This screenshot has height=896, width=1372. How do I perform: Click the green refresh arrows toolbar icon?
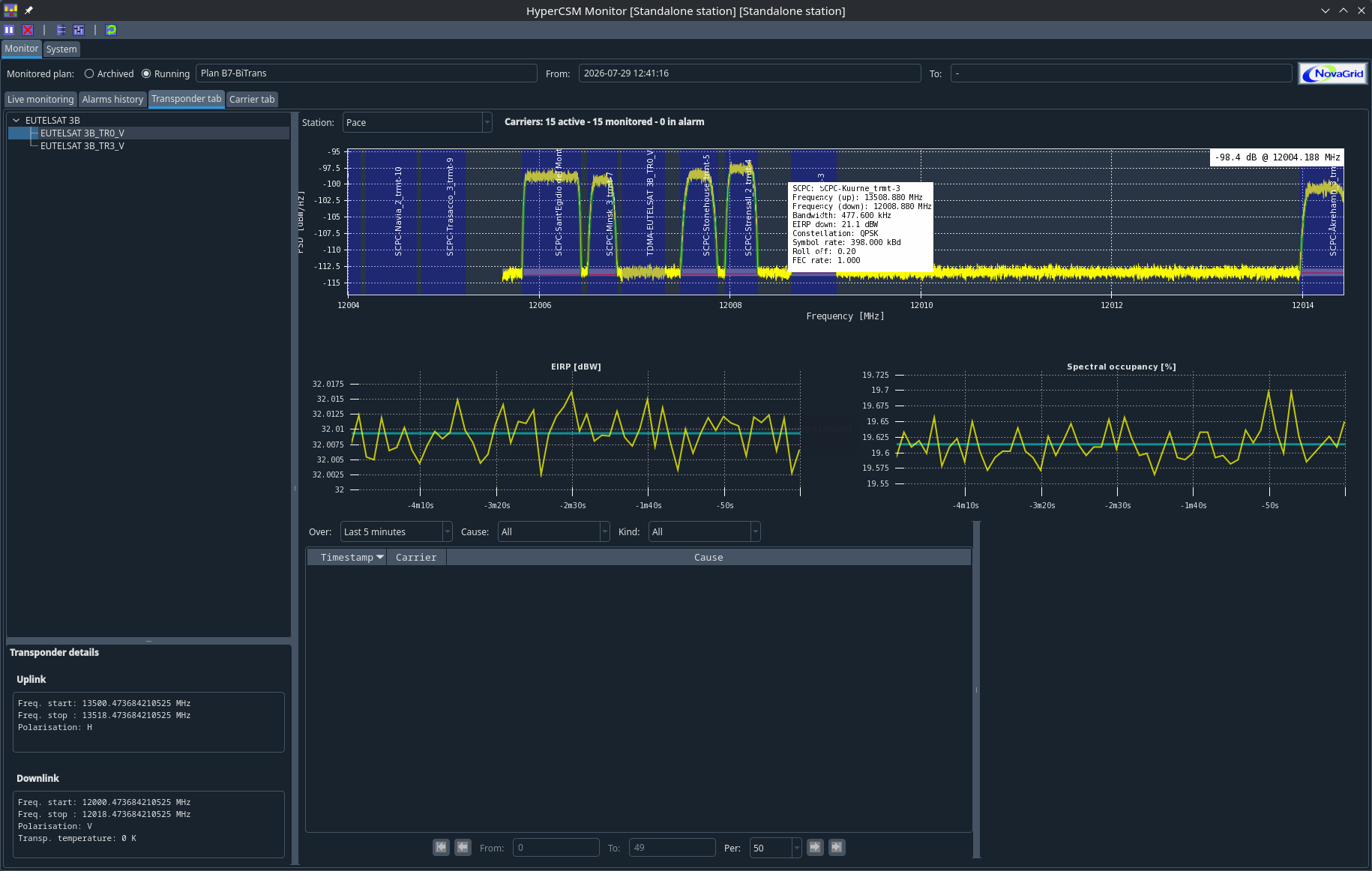pyautogui.click(x=111, y=30)
